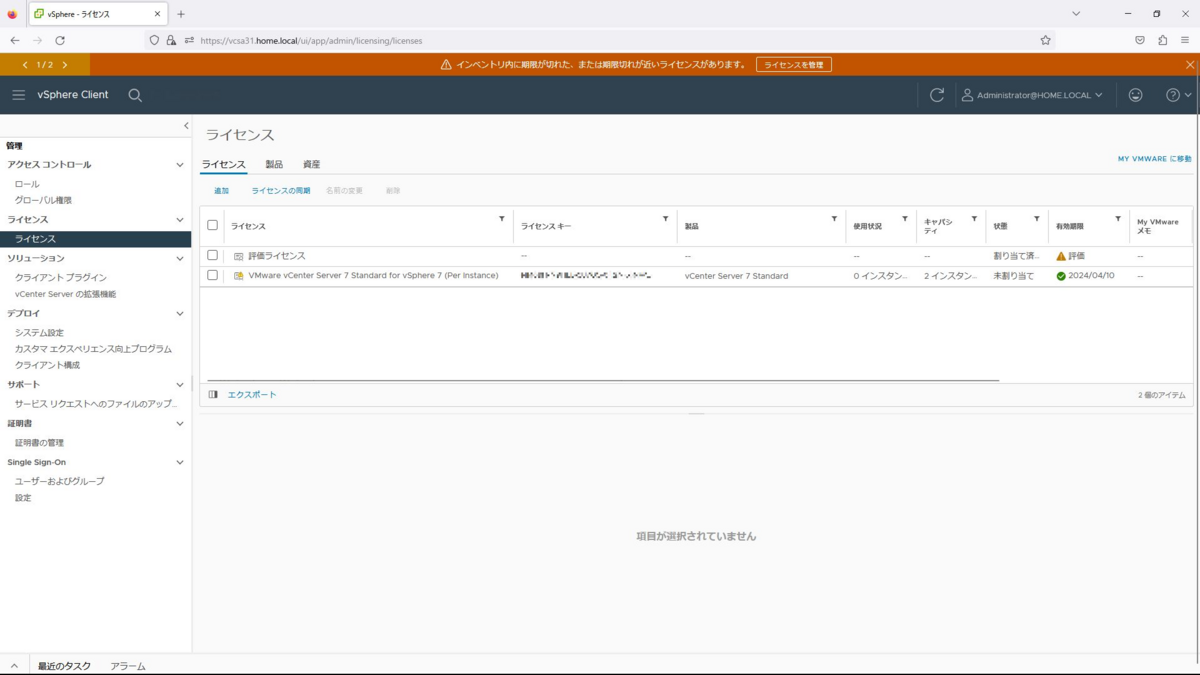Filter the 製品 column

click(x=835, y=218)
